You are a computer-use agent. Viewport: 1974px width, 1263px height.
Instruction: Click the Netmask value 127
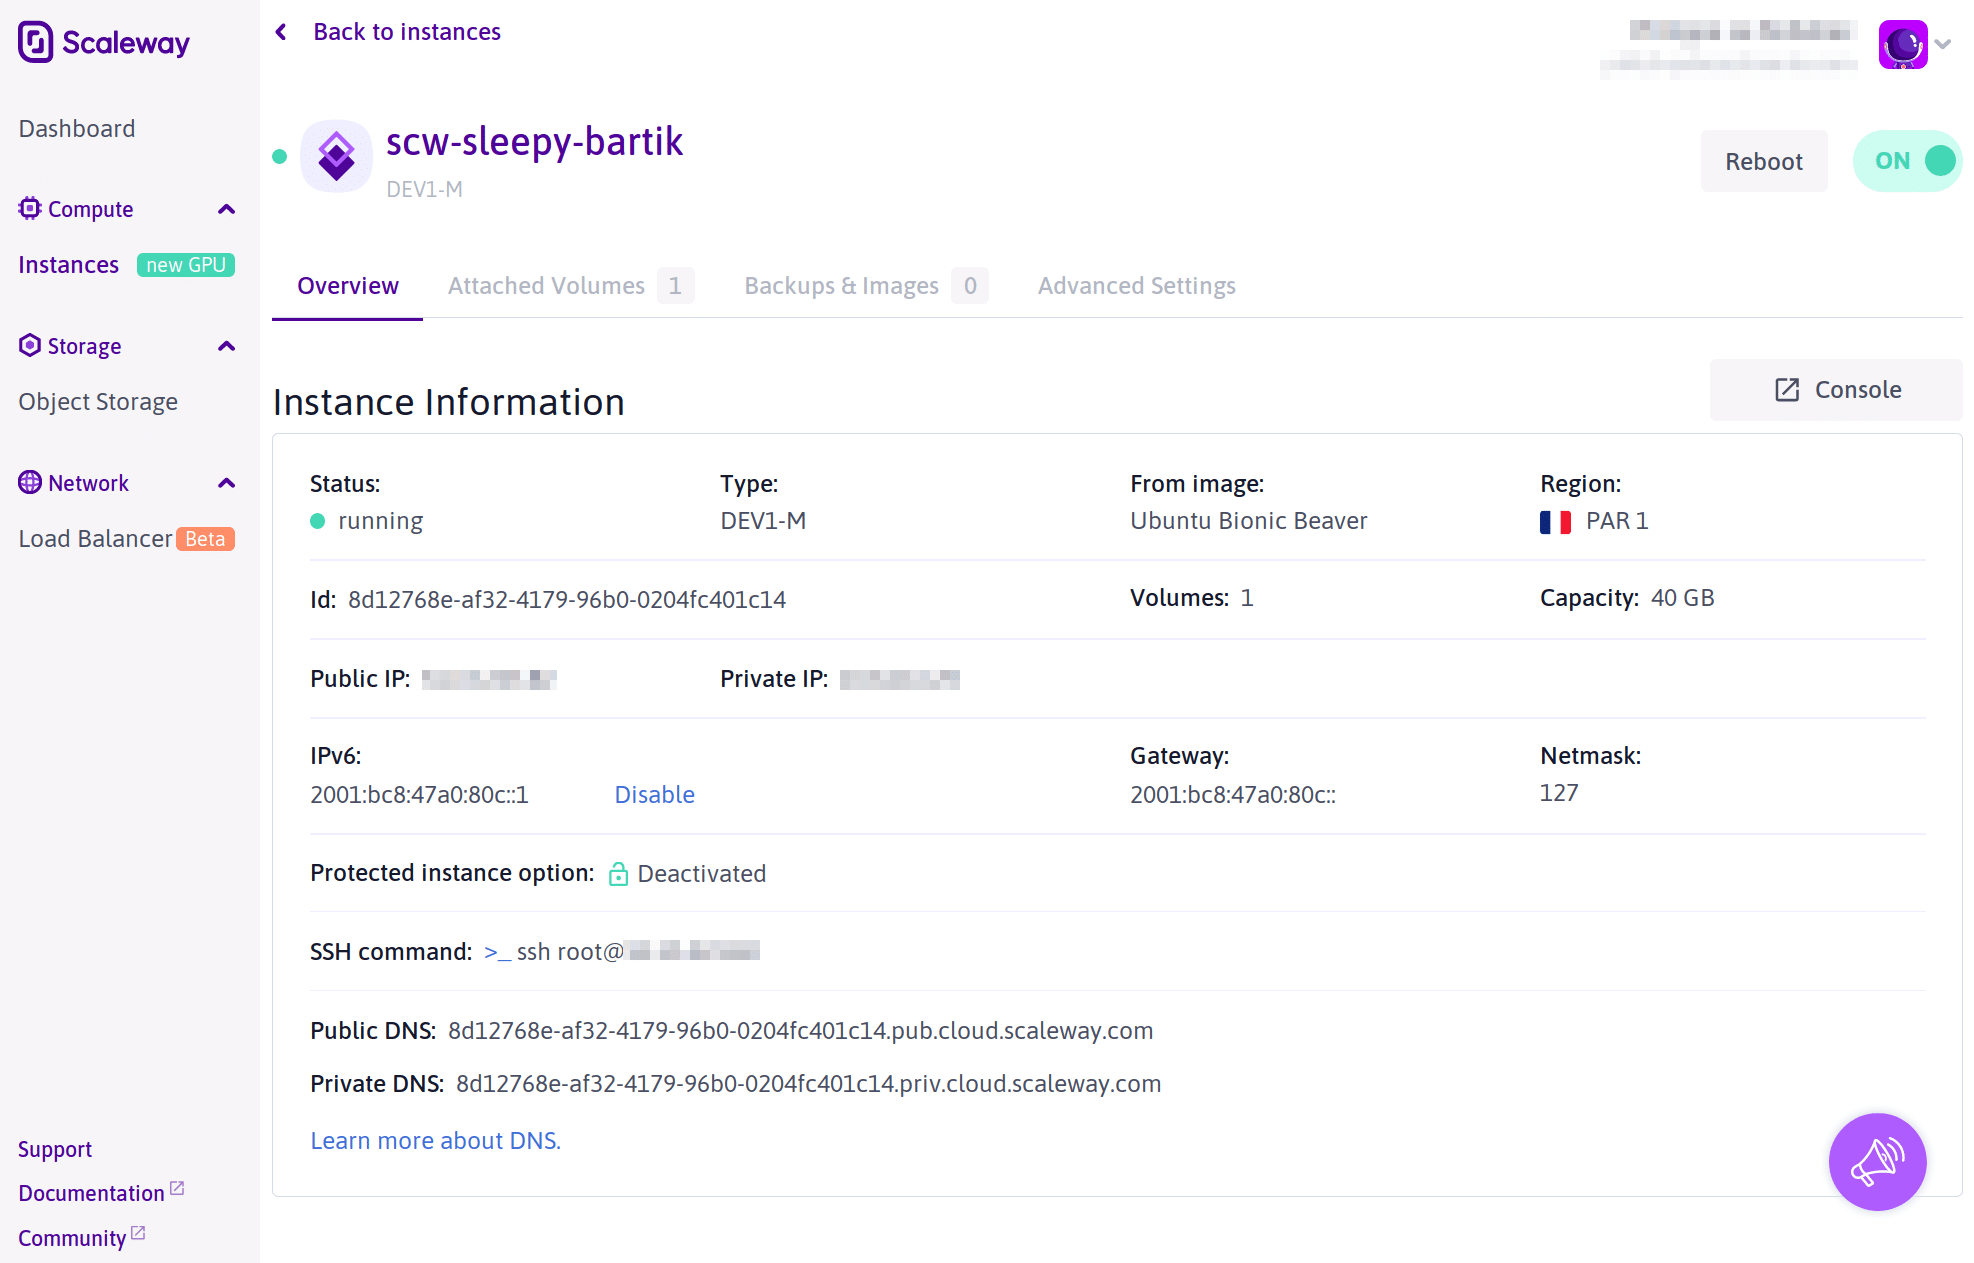(x=1559, y=793)
